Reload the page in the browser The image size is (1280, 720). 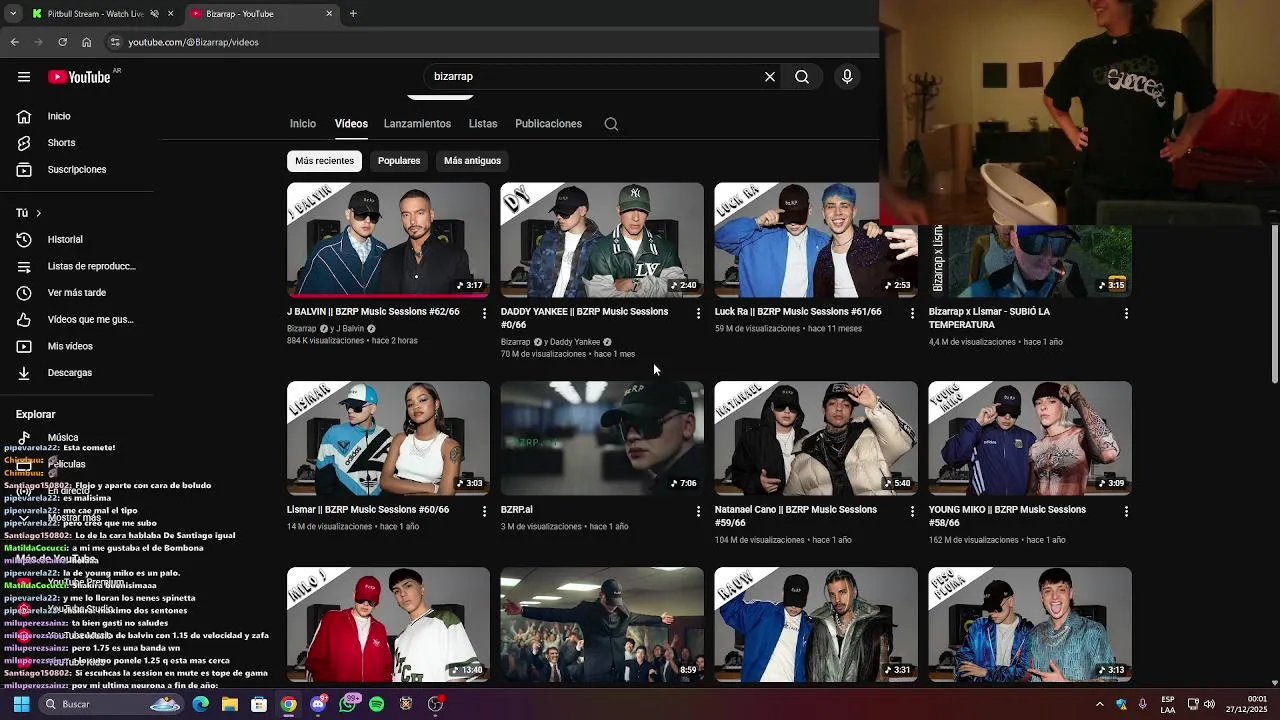click(x=63, y=42)
